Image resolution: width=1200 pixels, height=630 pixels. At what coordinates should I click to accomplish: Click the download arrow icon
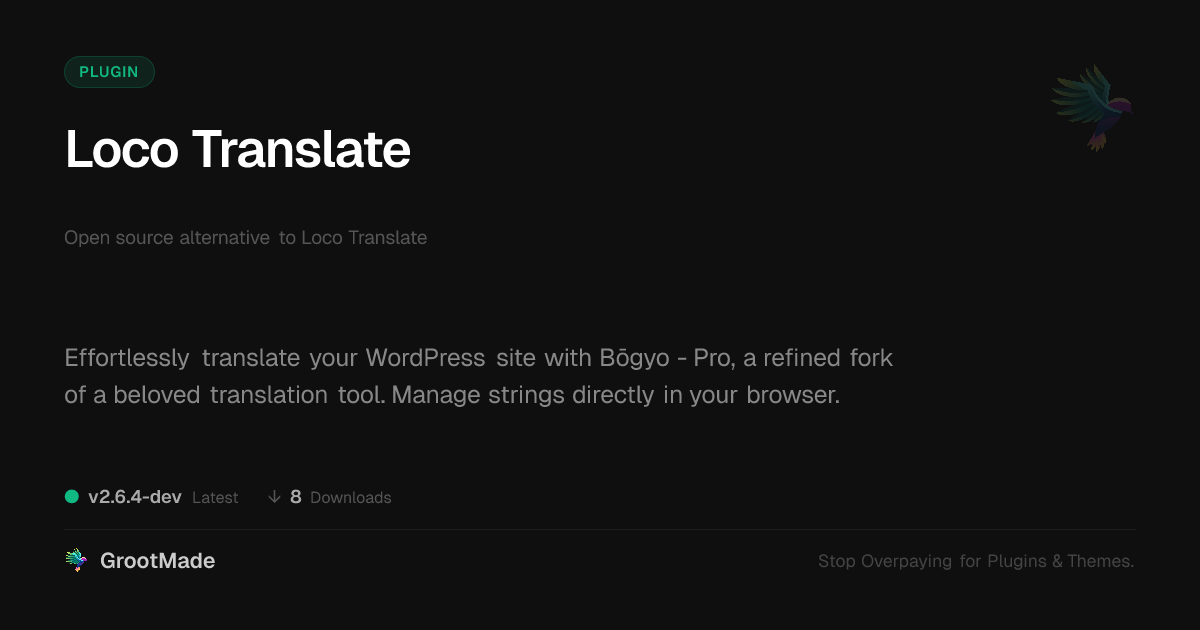274,497
